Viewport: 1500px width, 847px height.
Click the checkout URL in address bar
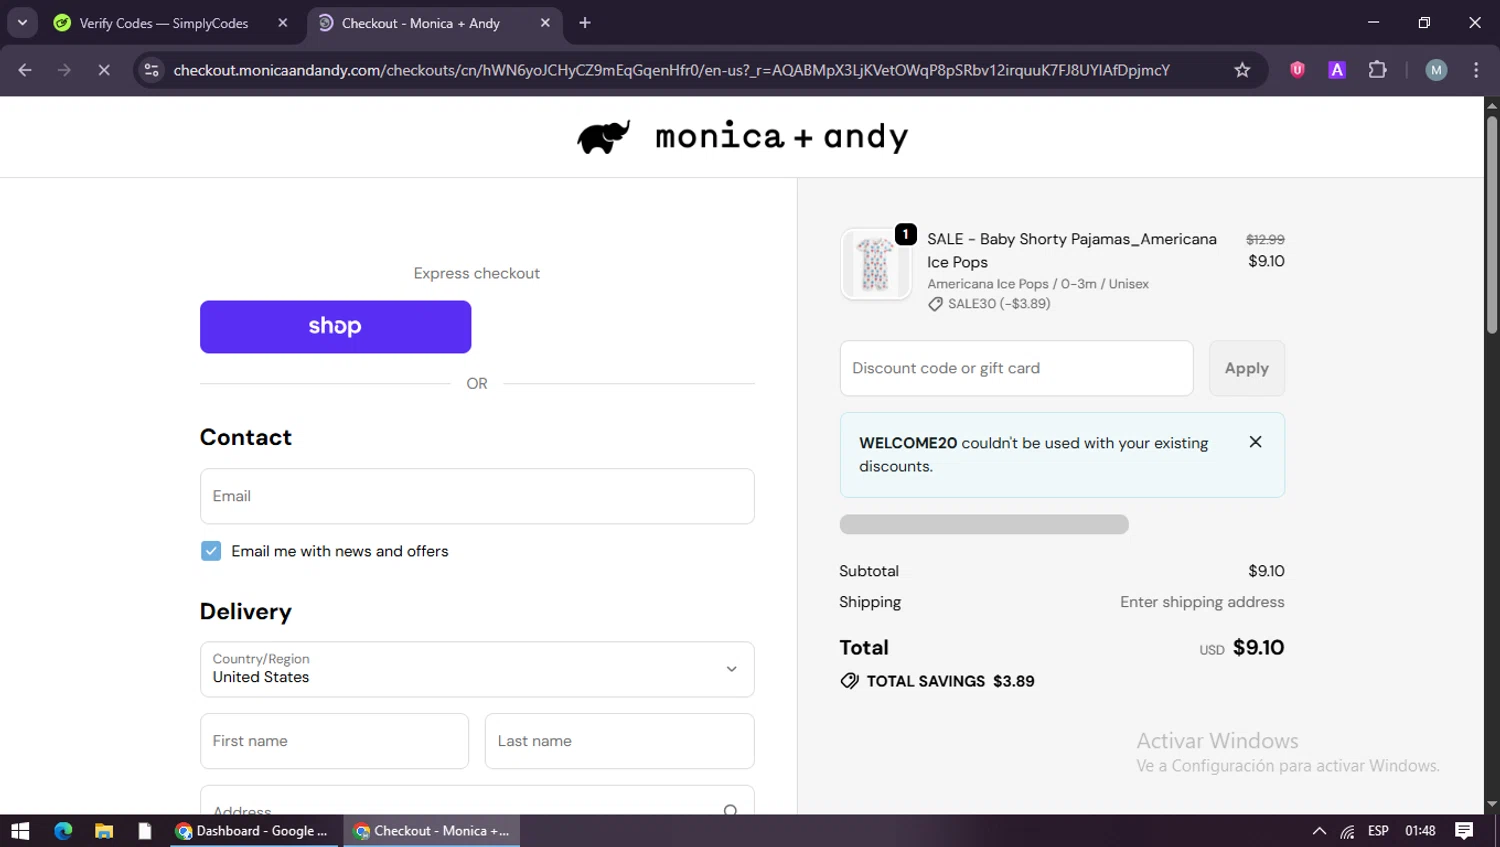click(671, 70)
